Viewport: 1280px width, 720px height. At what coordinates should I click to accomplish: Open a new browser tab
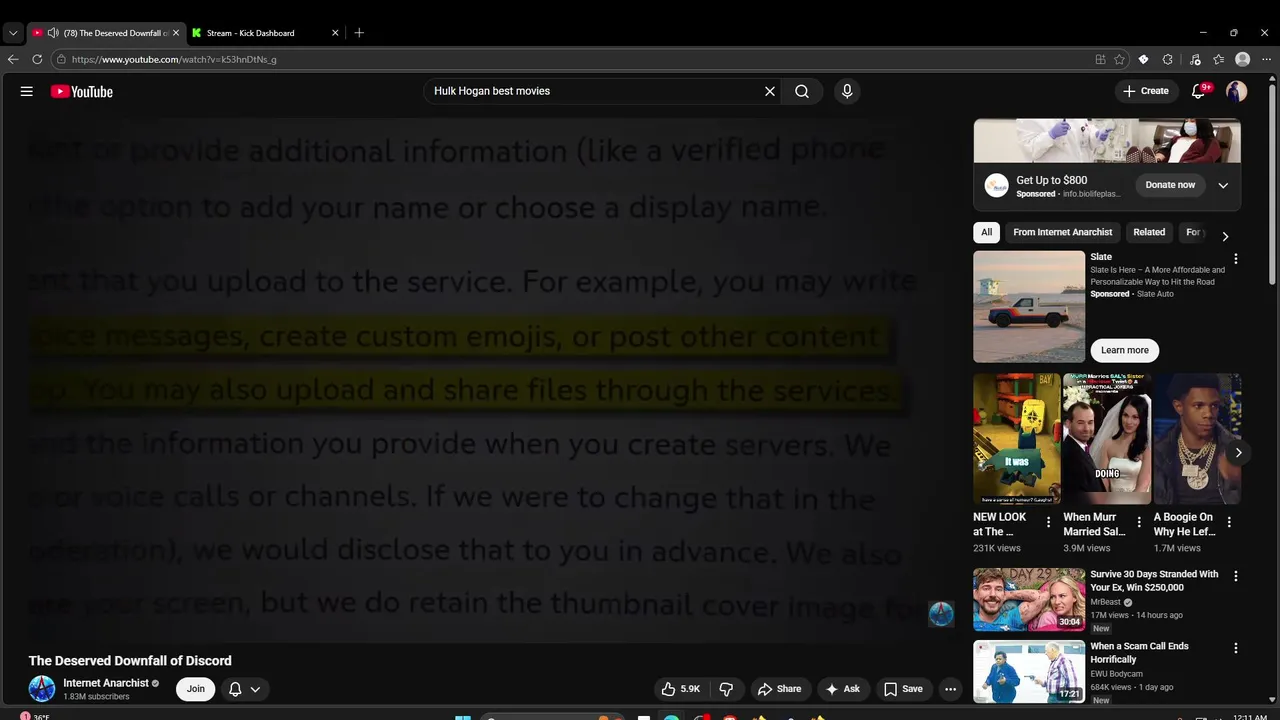[x=359, y=33]
